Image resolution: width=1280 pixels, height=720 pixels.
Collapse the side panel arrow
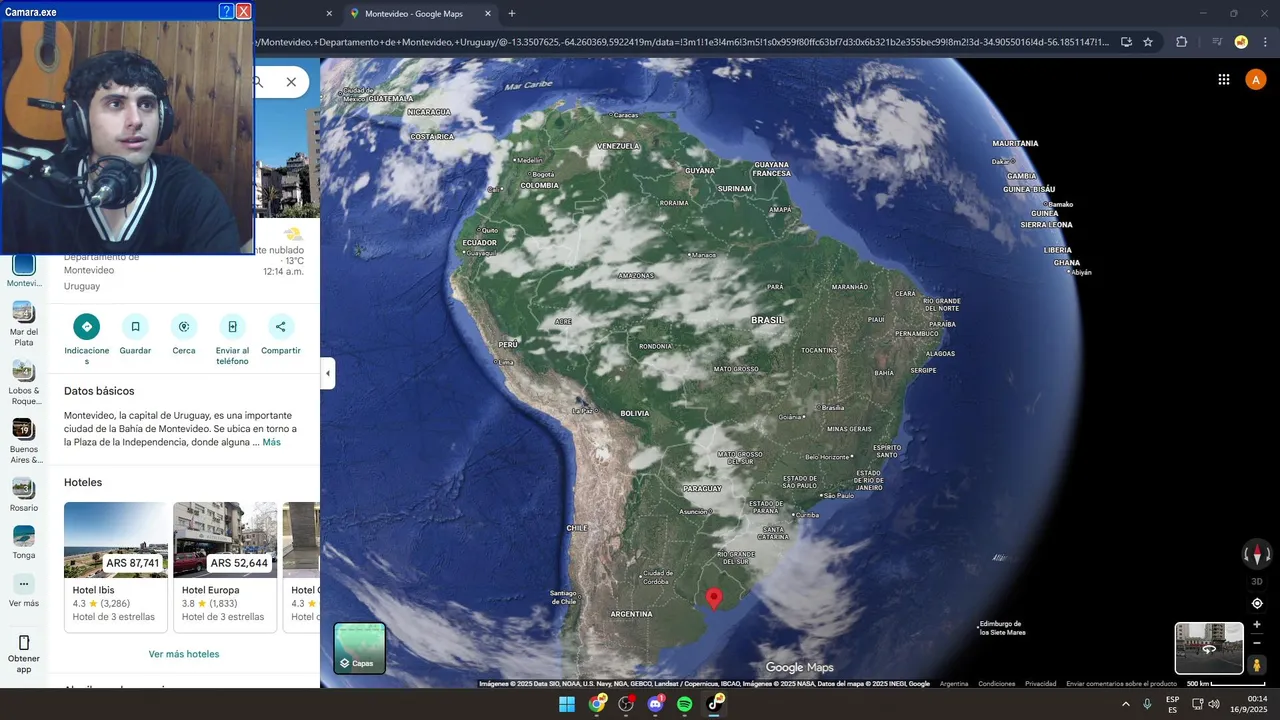(328, 373)
